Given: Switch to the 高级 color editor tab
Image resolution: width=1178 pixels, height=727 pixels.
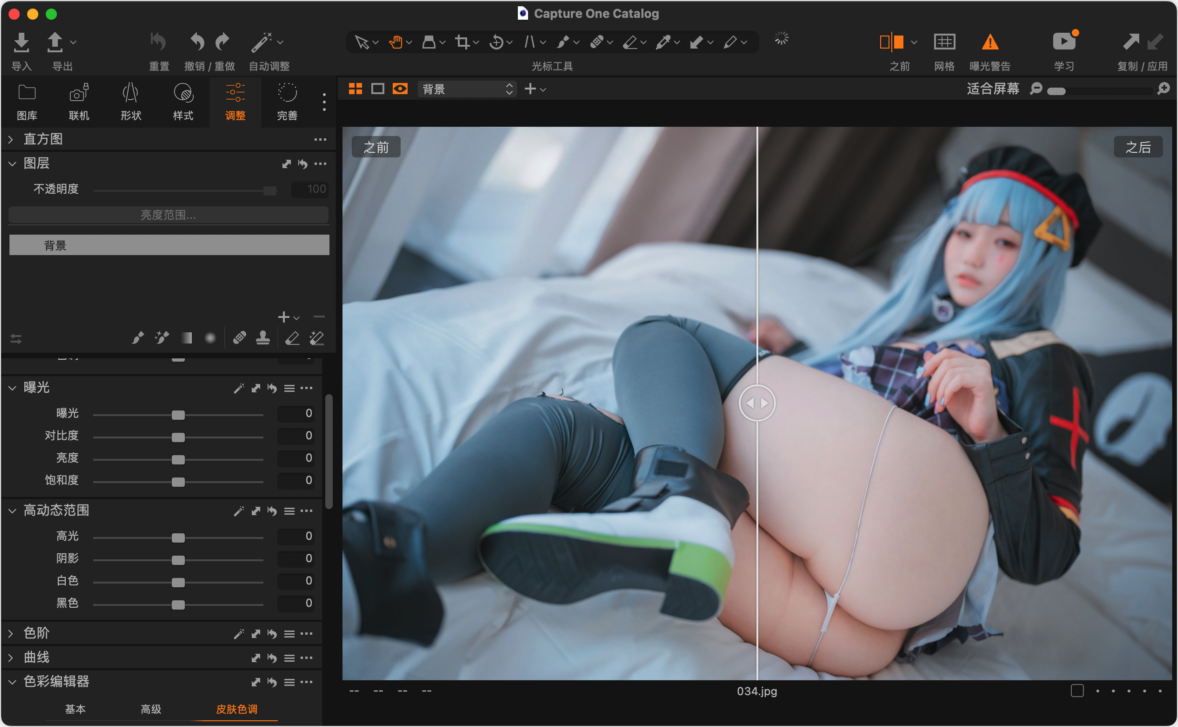Looking at the screenshot, I should pos(151,710).
